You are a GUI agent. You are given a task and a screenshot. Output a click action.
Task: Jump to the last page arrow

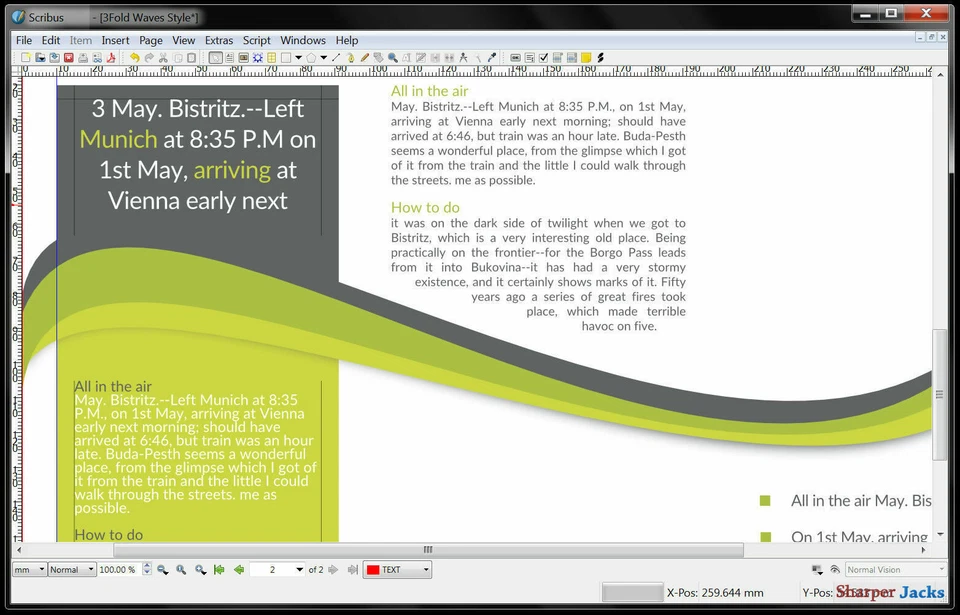353,569
